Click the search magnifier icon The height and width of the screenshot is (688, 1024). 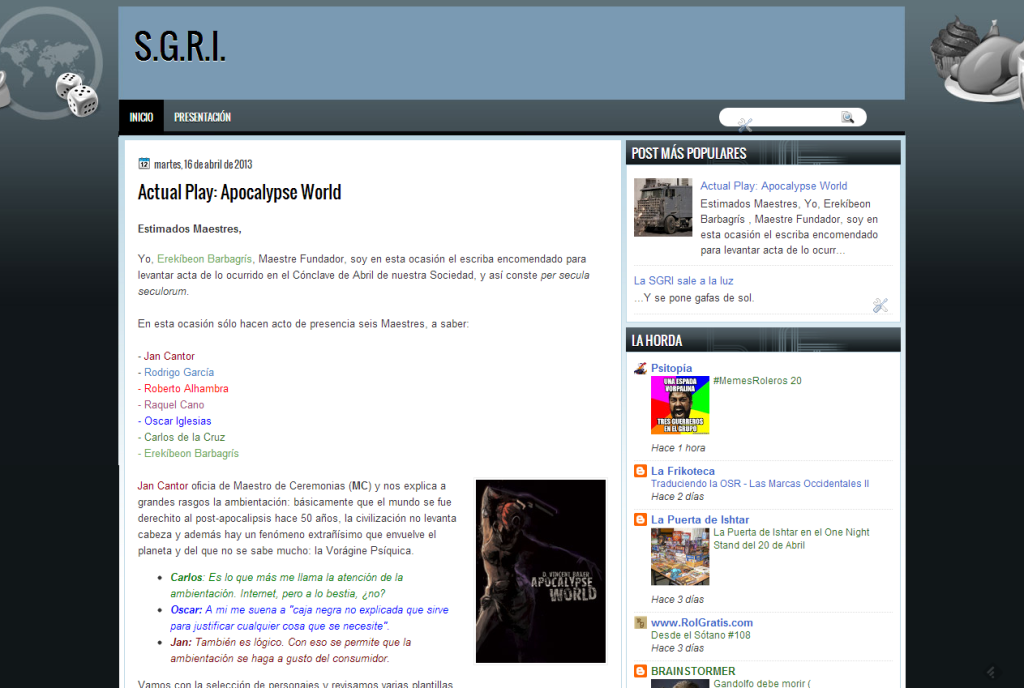click(x=848, y=117)
